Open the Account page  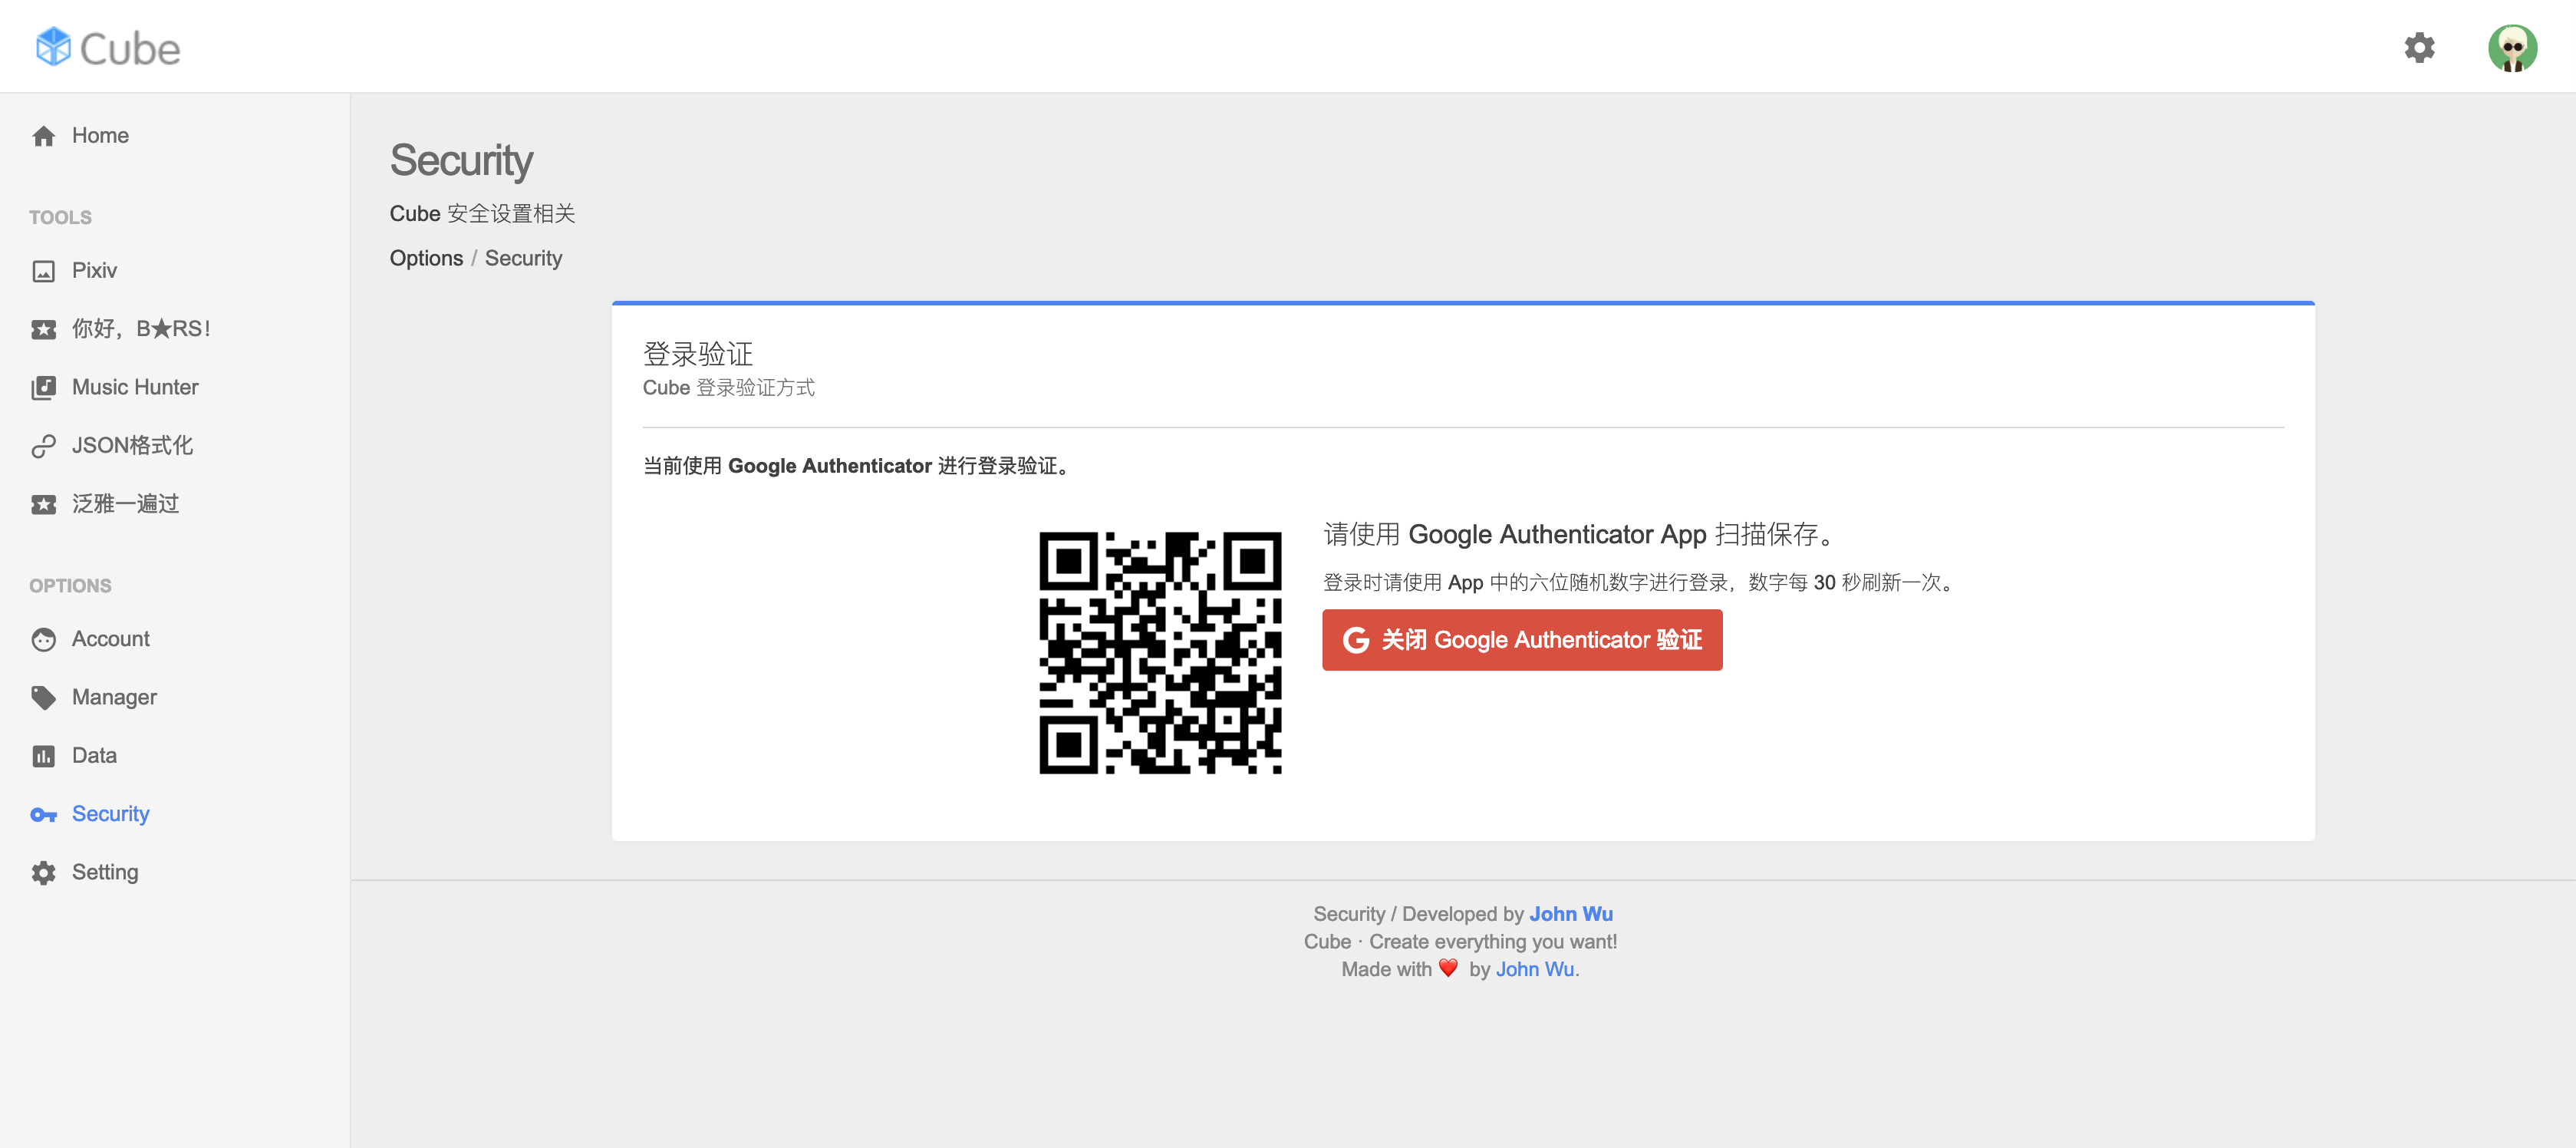[110, 639]
